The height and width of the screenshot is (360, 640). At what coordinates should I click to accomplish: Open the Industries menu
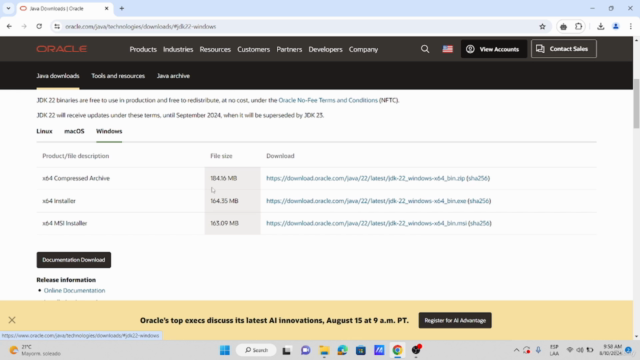click(x=178, y=49)
